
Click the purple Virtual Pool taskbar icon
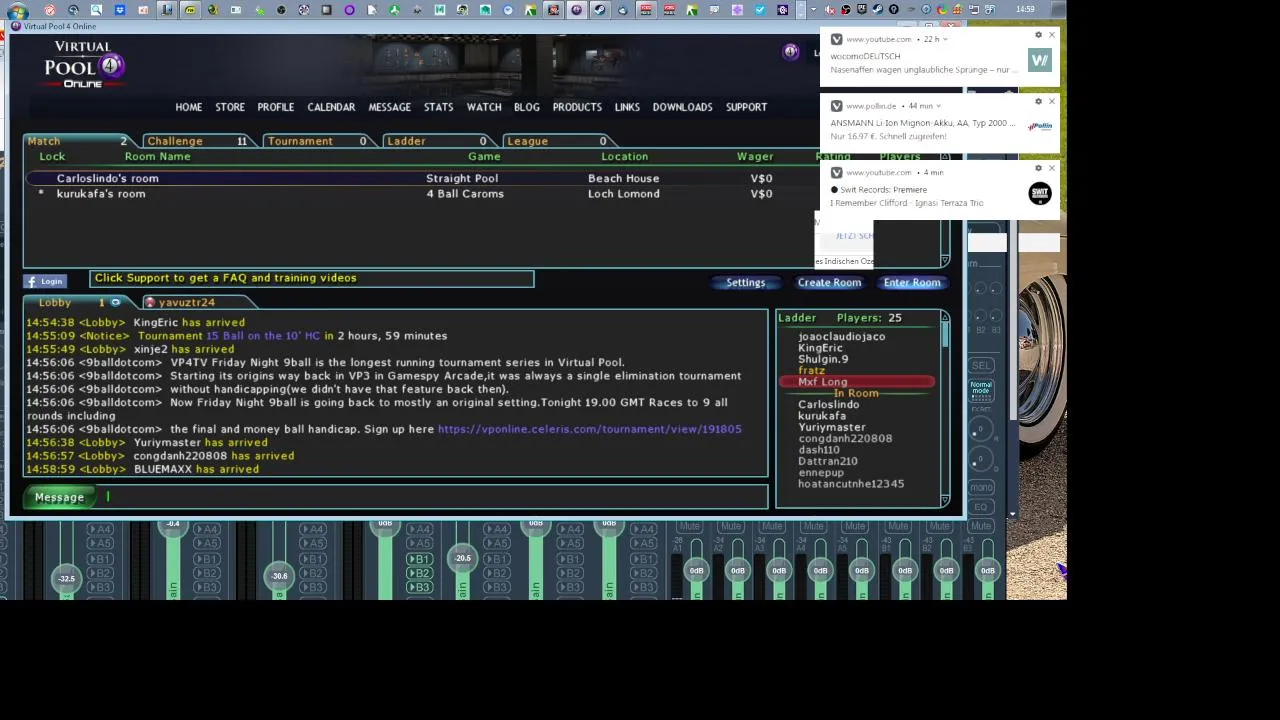577,10
